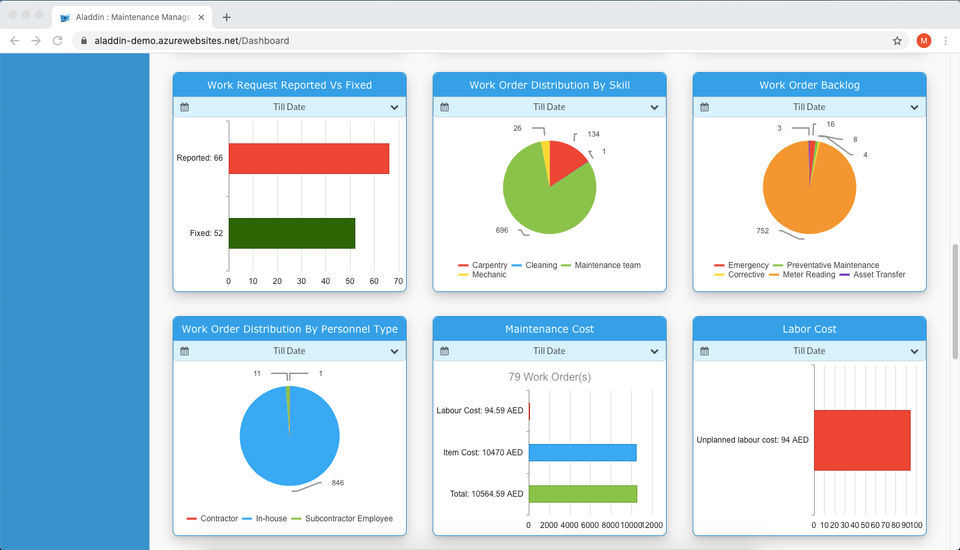Image resolution: width=960 pixels, height=550 pixels.
Task: Toggle In-house legend item in personnel chart
Action: pyautogui.click(x=264, y=518)
